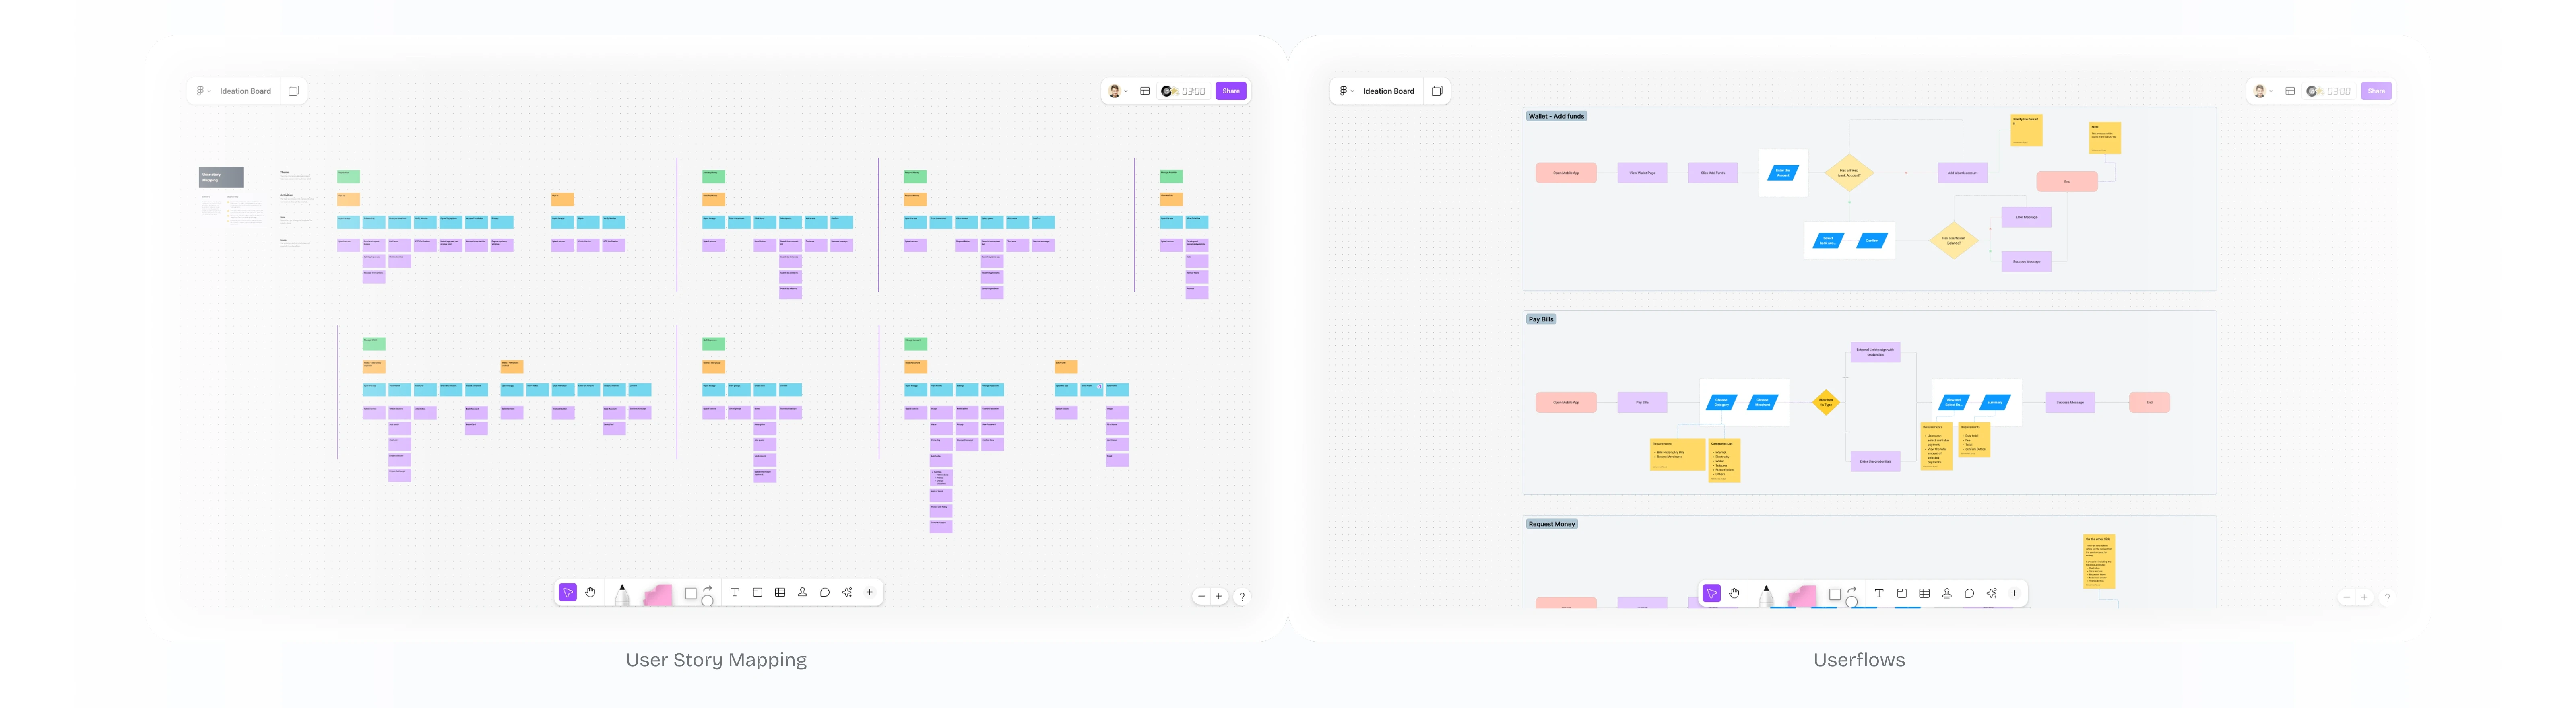Select the Hand tool in left board toolbar

pos(590,593)
